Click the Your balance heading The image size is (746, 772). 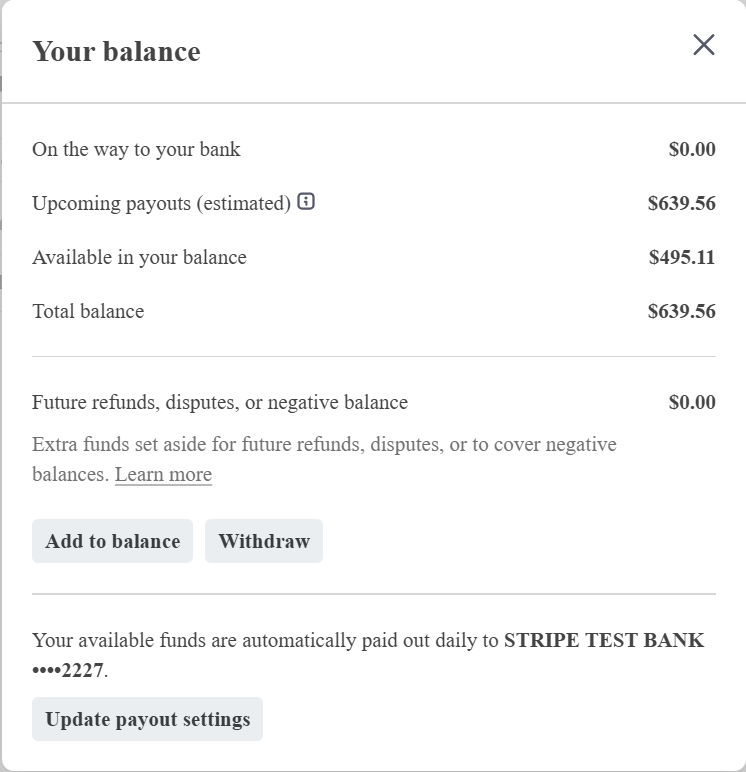116,52
